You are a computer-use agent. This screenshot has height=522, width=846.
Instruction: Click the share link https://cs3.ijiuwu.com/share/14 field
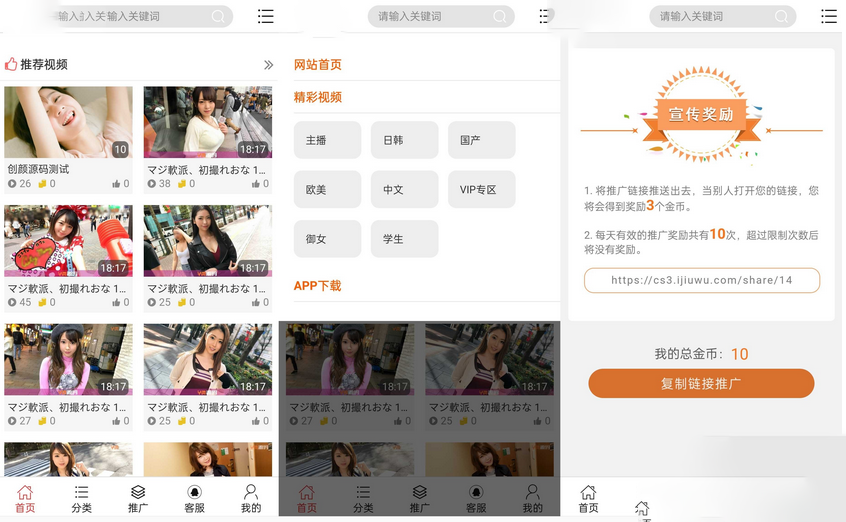tap(702, 280)
